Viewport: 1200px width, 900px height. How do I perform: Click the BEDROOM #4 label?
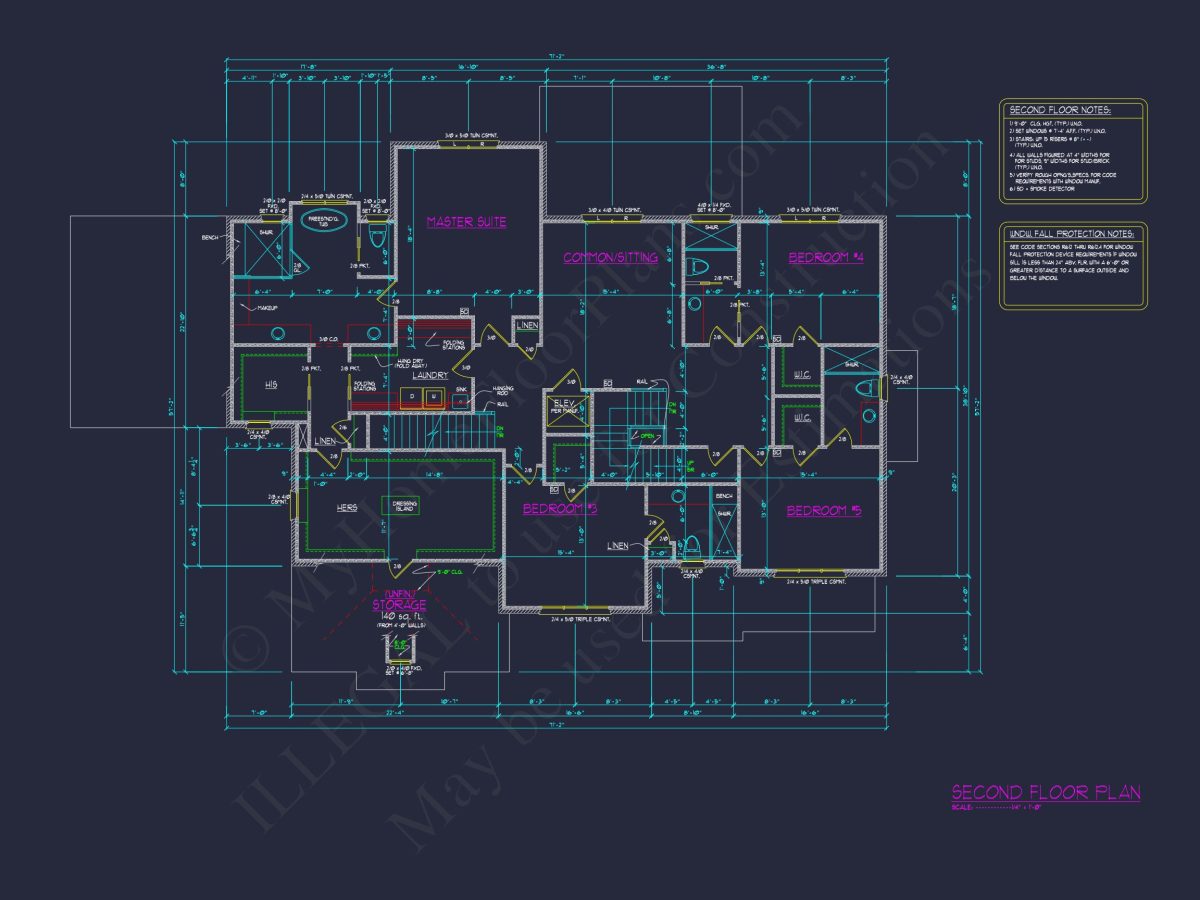(825, 258)
